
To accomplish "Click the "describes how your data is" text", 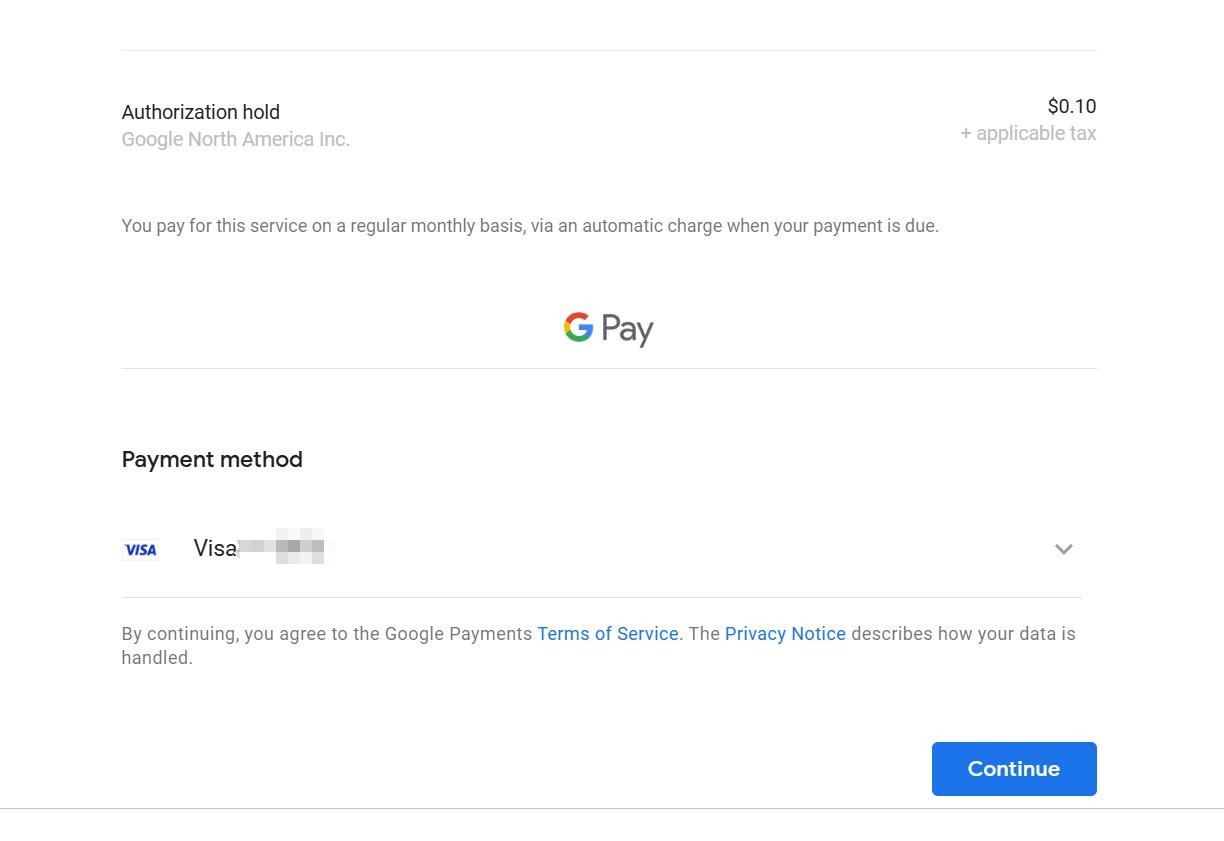I will (x=963, y=634).
